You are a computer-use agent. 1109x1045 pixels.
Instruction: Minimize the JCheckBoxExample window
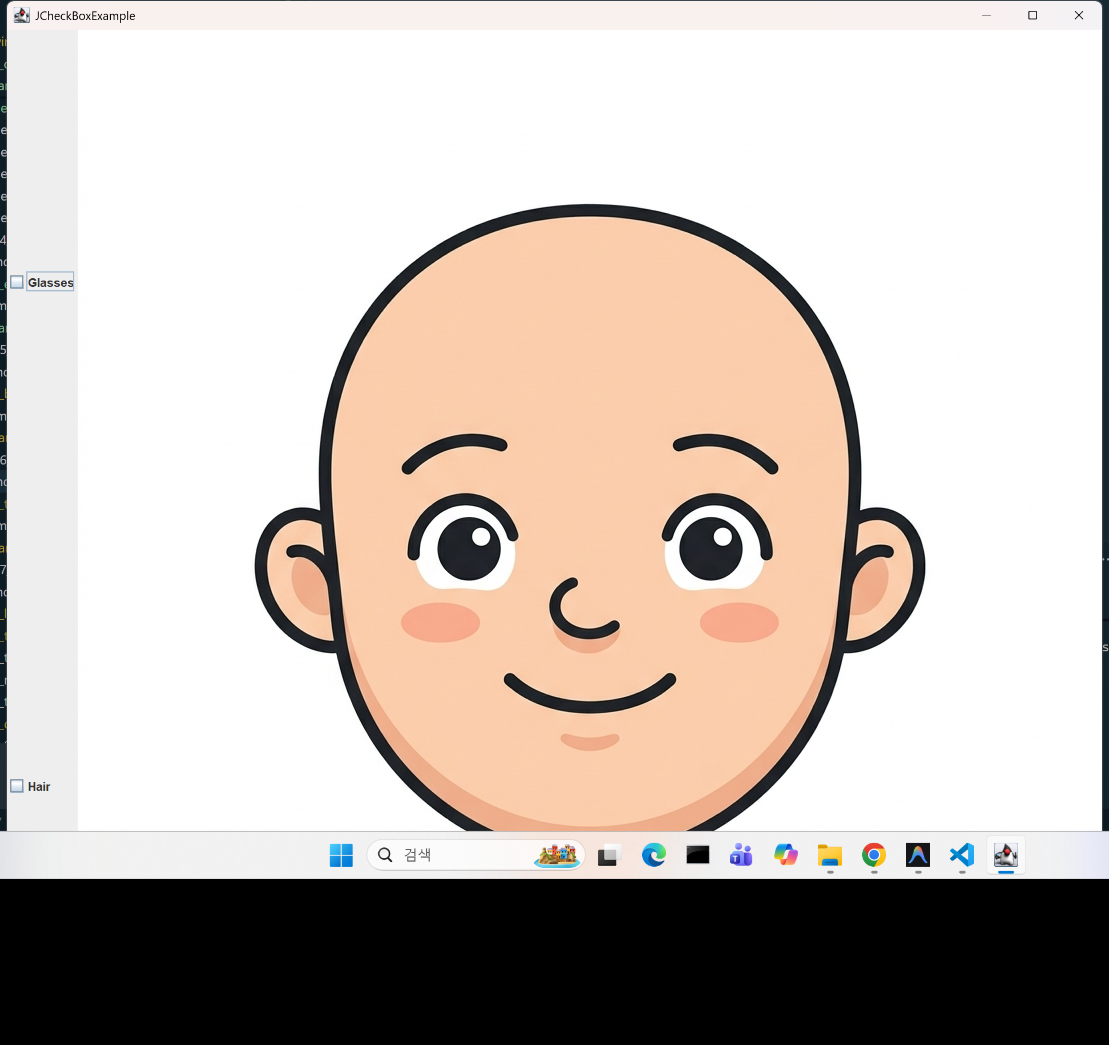(987, 16)
